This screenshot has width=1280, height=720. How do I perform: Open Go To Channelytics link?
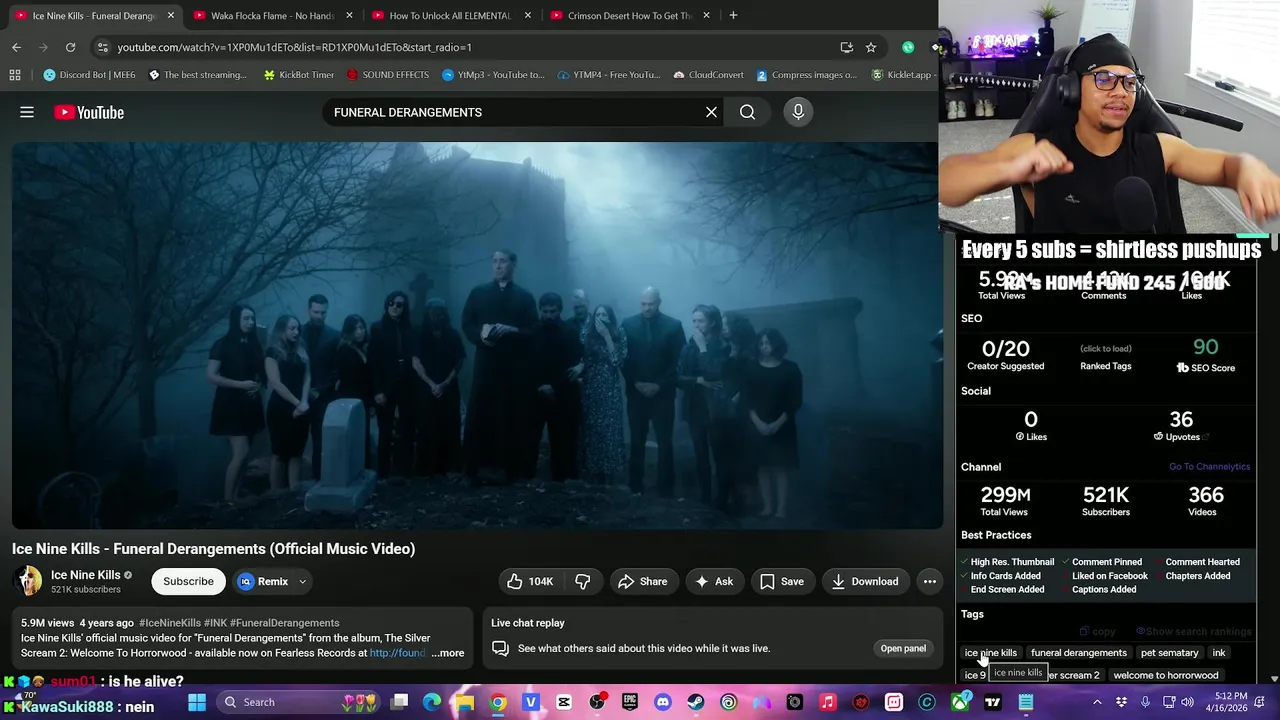pyautogui.click(x=1209, y=467)
